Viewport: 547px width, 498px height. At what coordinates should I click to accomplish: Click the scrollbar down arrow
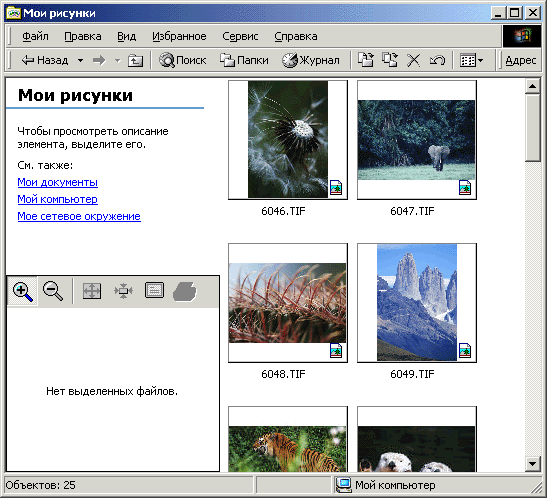coord(532,464)
